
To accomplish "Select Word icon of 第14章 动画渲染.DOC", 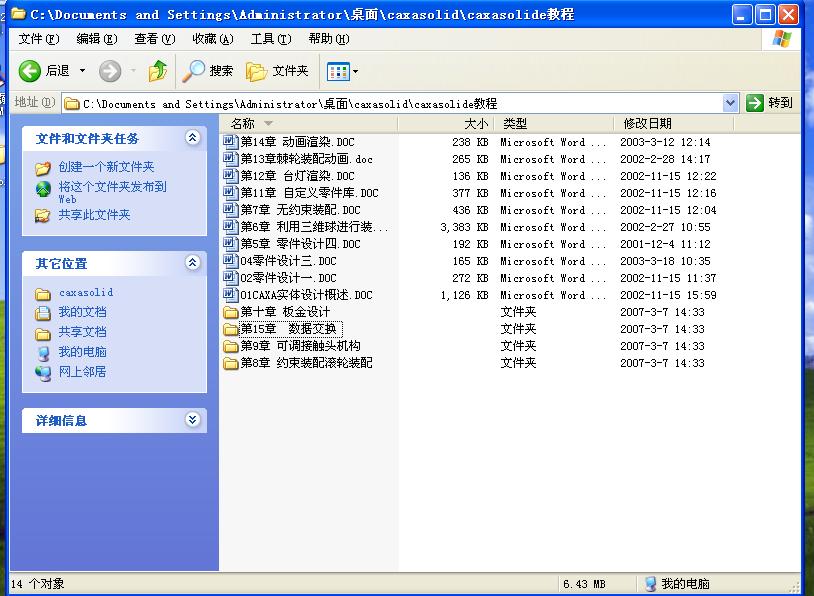I will (x=230, y=141).
